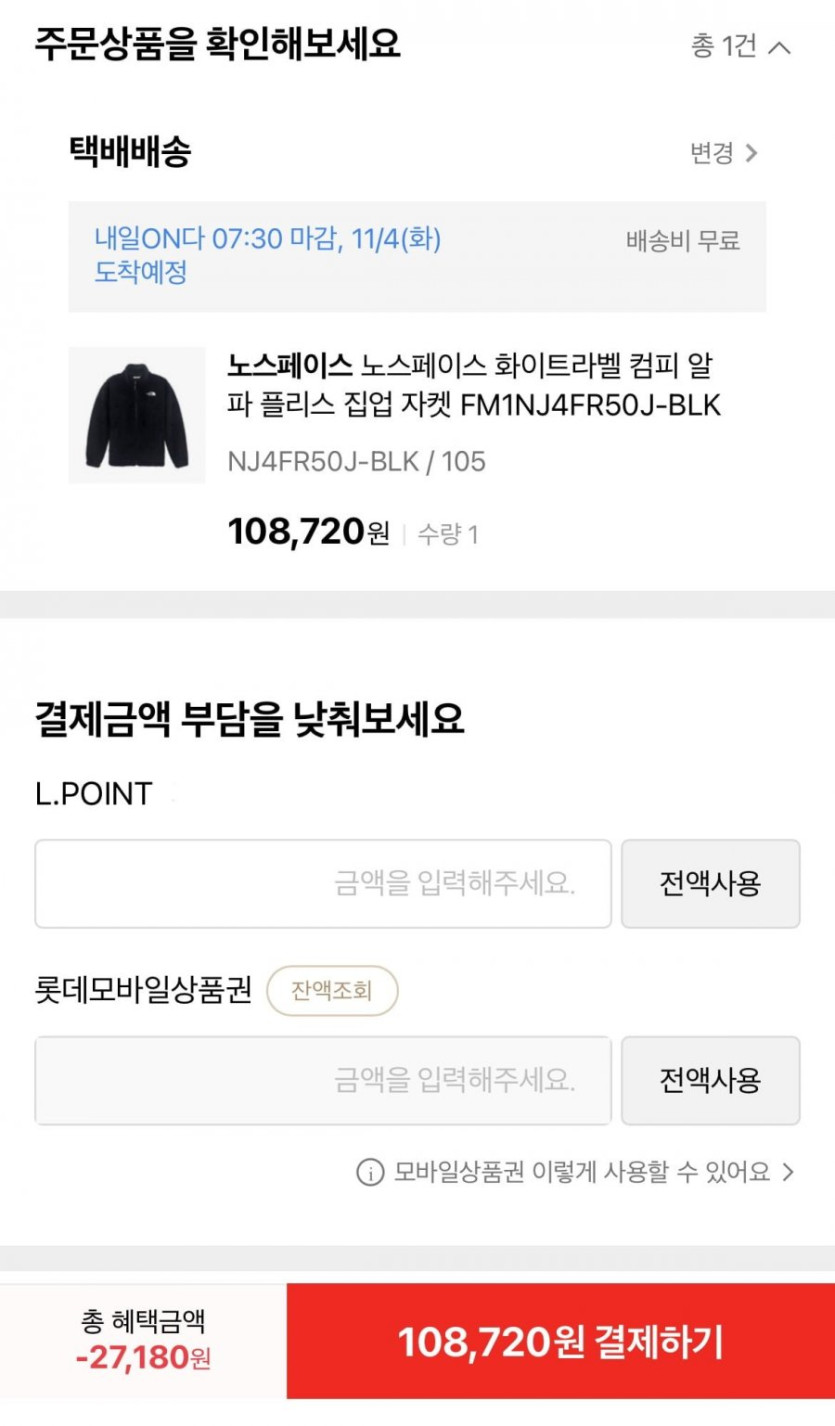The width and height of the screenshot is (835, 1426).
Task: Open 변경 to change delivery method
Action: (711, 153)
